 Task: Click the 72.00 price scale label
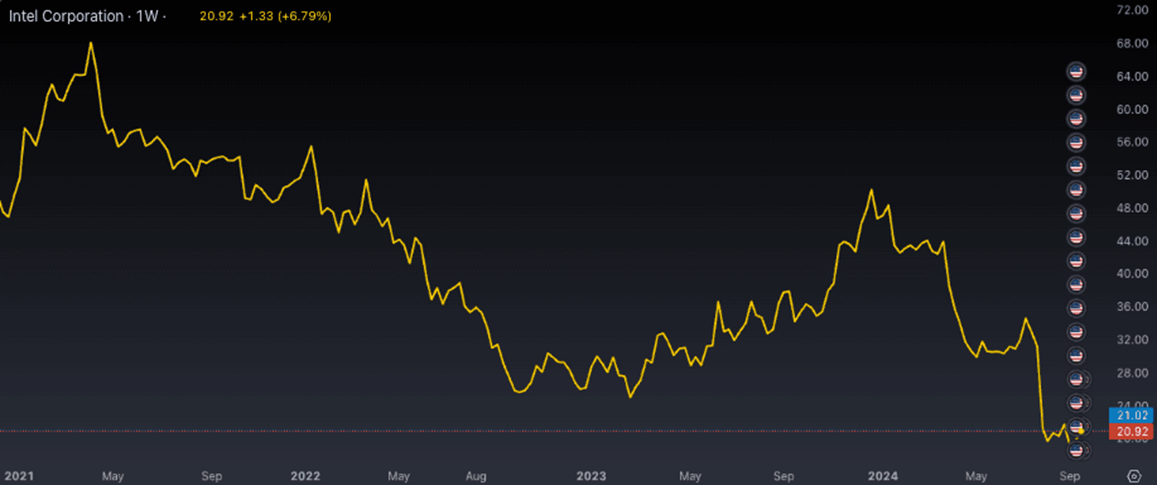(x=1131, y=10)
